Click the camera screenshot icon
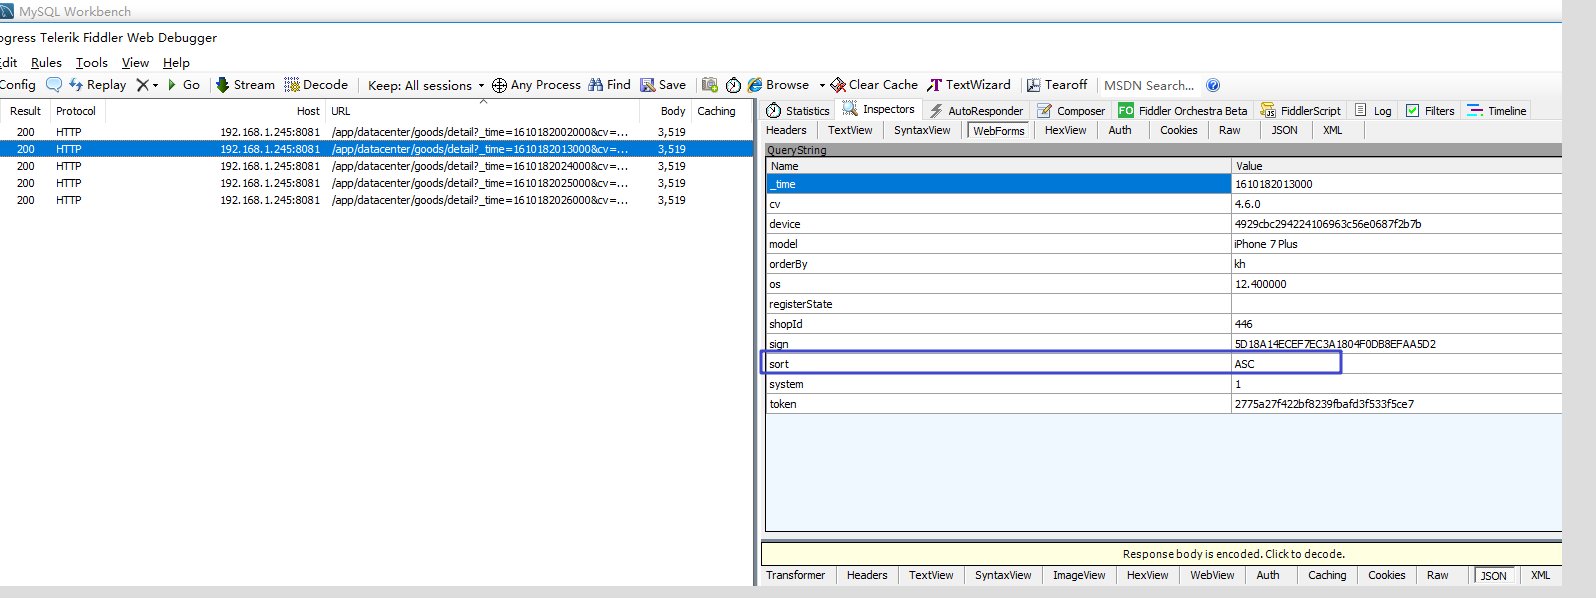1596x598 pixels. pos(710,85)
